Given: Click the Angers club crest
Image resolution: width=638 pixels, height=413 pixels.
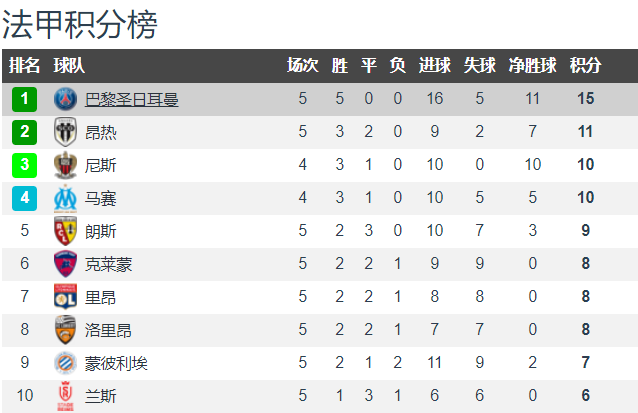Looking at the screenshot, I should (66, 132).
